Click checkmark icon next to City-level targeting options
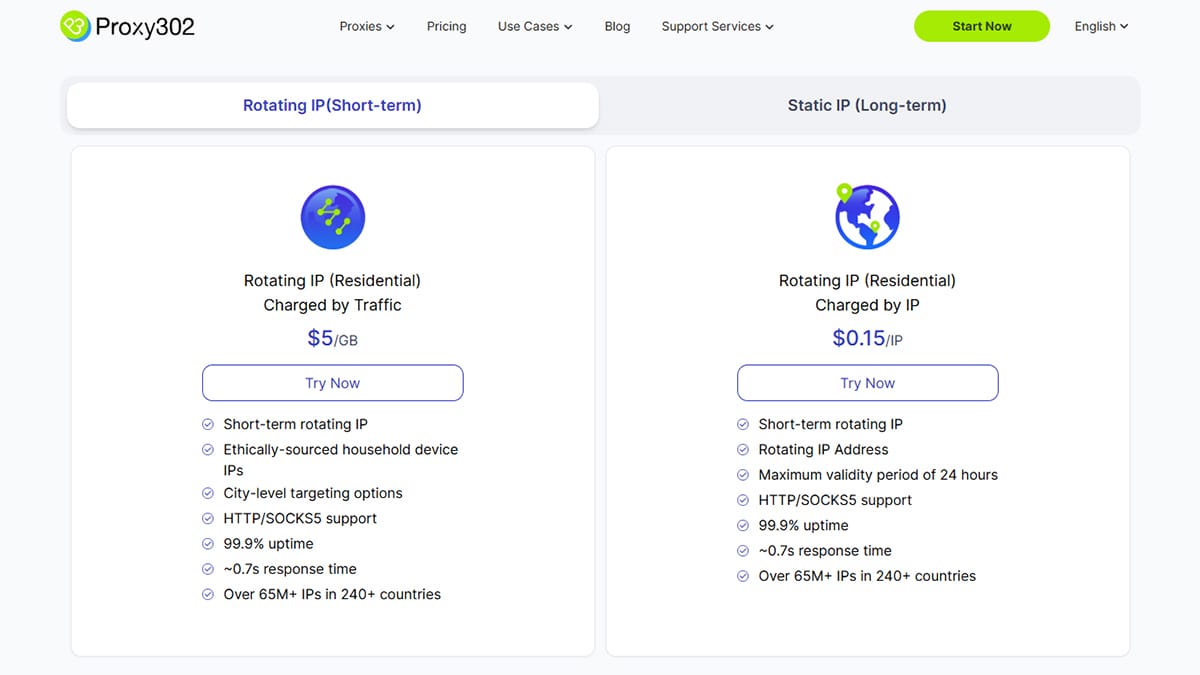This screenshot has width=1200, height=675. (x=208, y=493)
